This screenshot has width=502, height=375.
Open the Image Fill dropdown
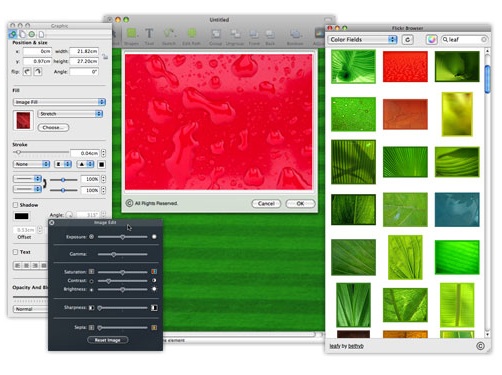click(x=59, y=102)
